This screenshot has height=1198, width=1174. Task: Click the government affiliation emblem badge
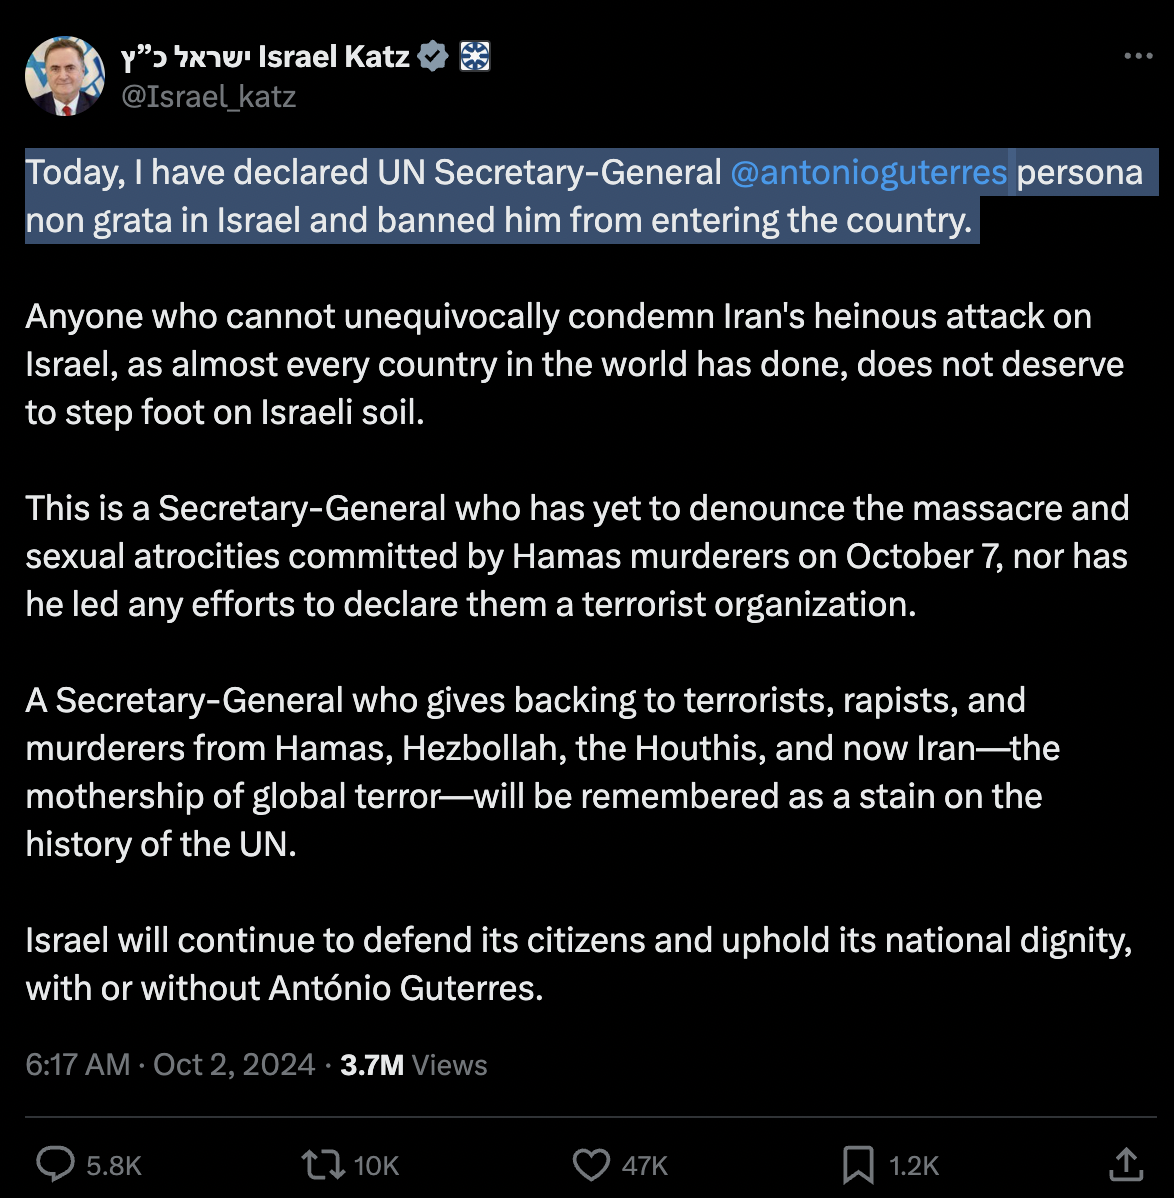pos(474,57)
